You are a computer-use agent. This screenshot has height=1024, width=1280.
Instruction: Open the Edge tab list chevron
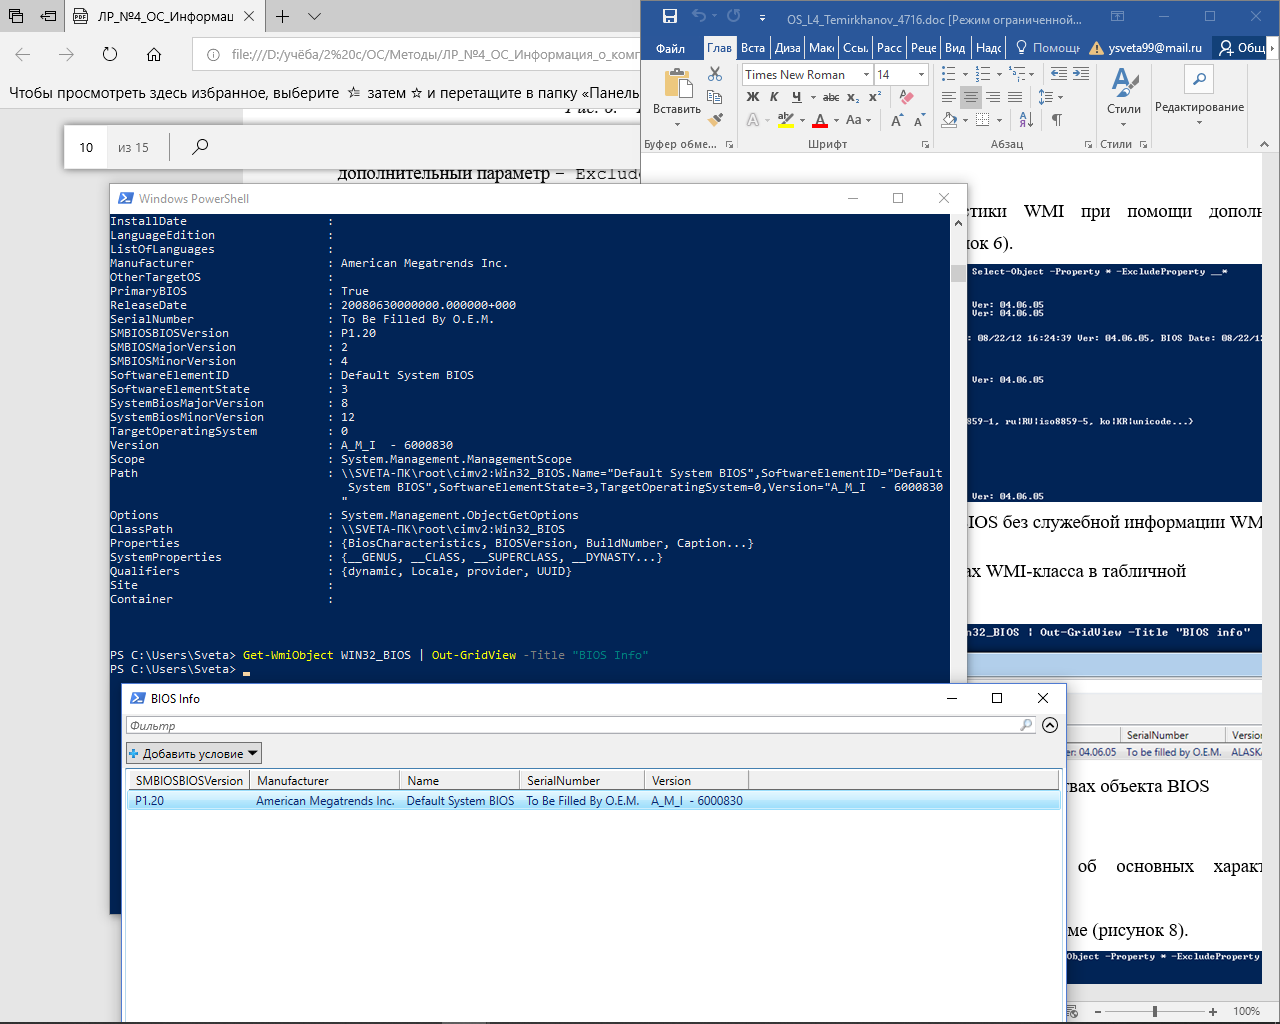[x=314, y=17]
